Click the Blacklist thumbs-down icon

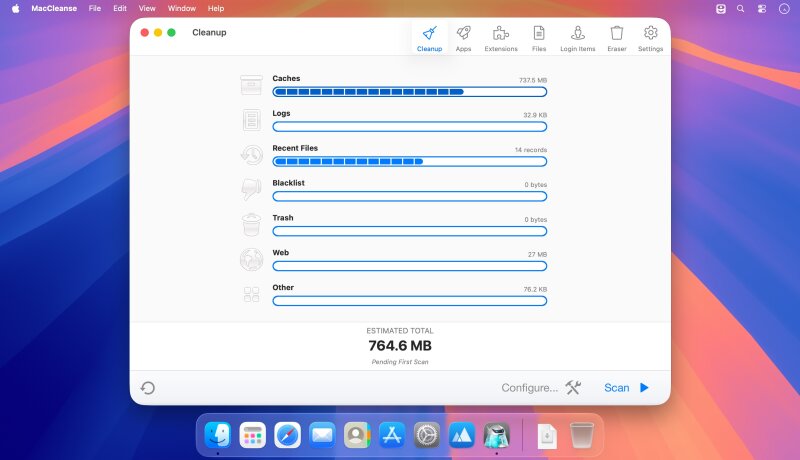point(252,190)
